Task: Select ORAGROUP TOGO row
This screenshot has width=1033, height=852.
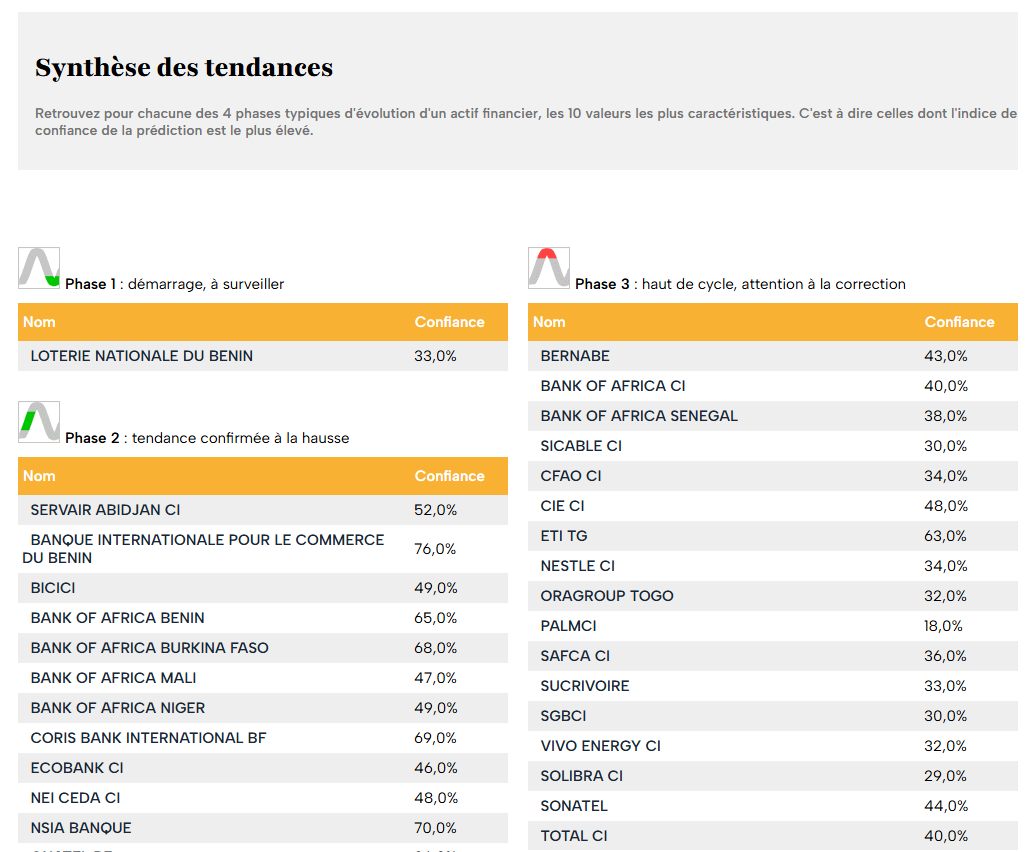Action: tap(773, 596)
